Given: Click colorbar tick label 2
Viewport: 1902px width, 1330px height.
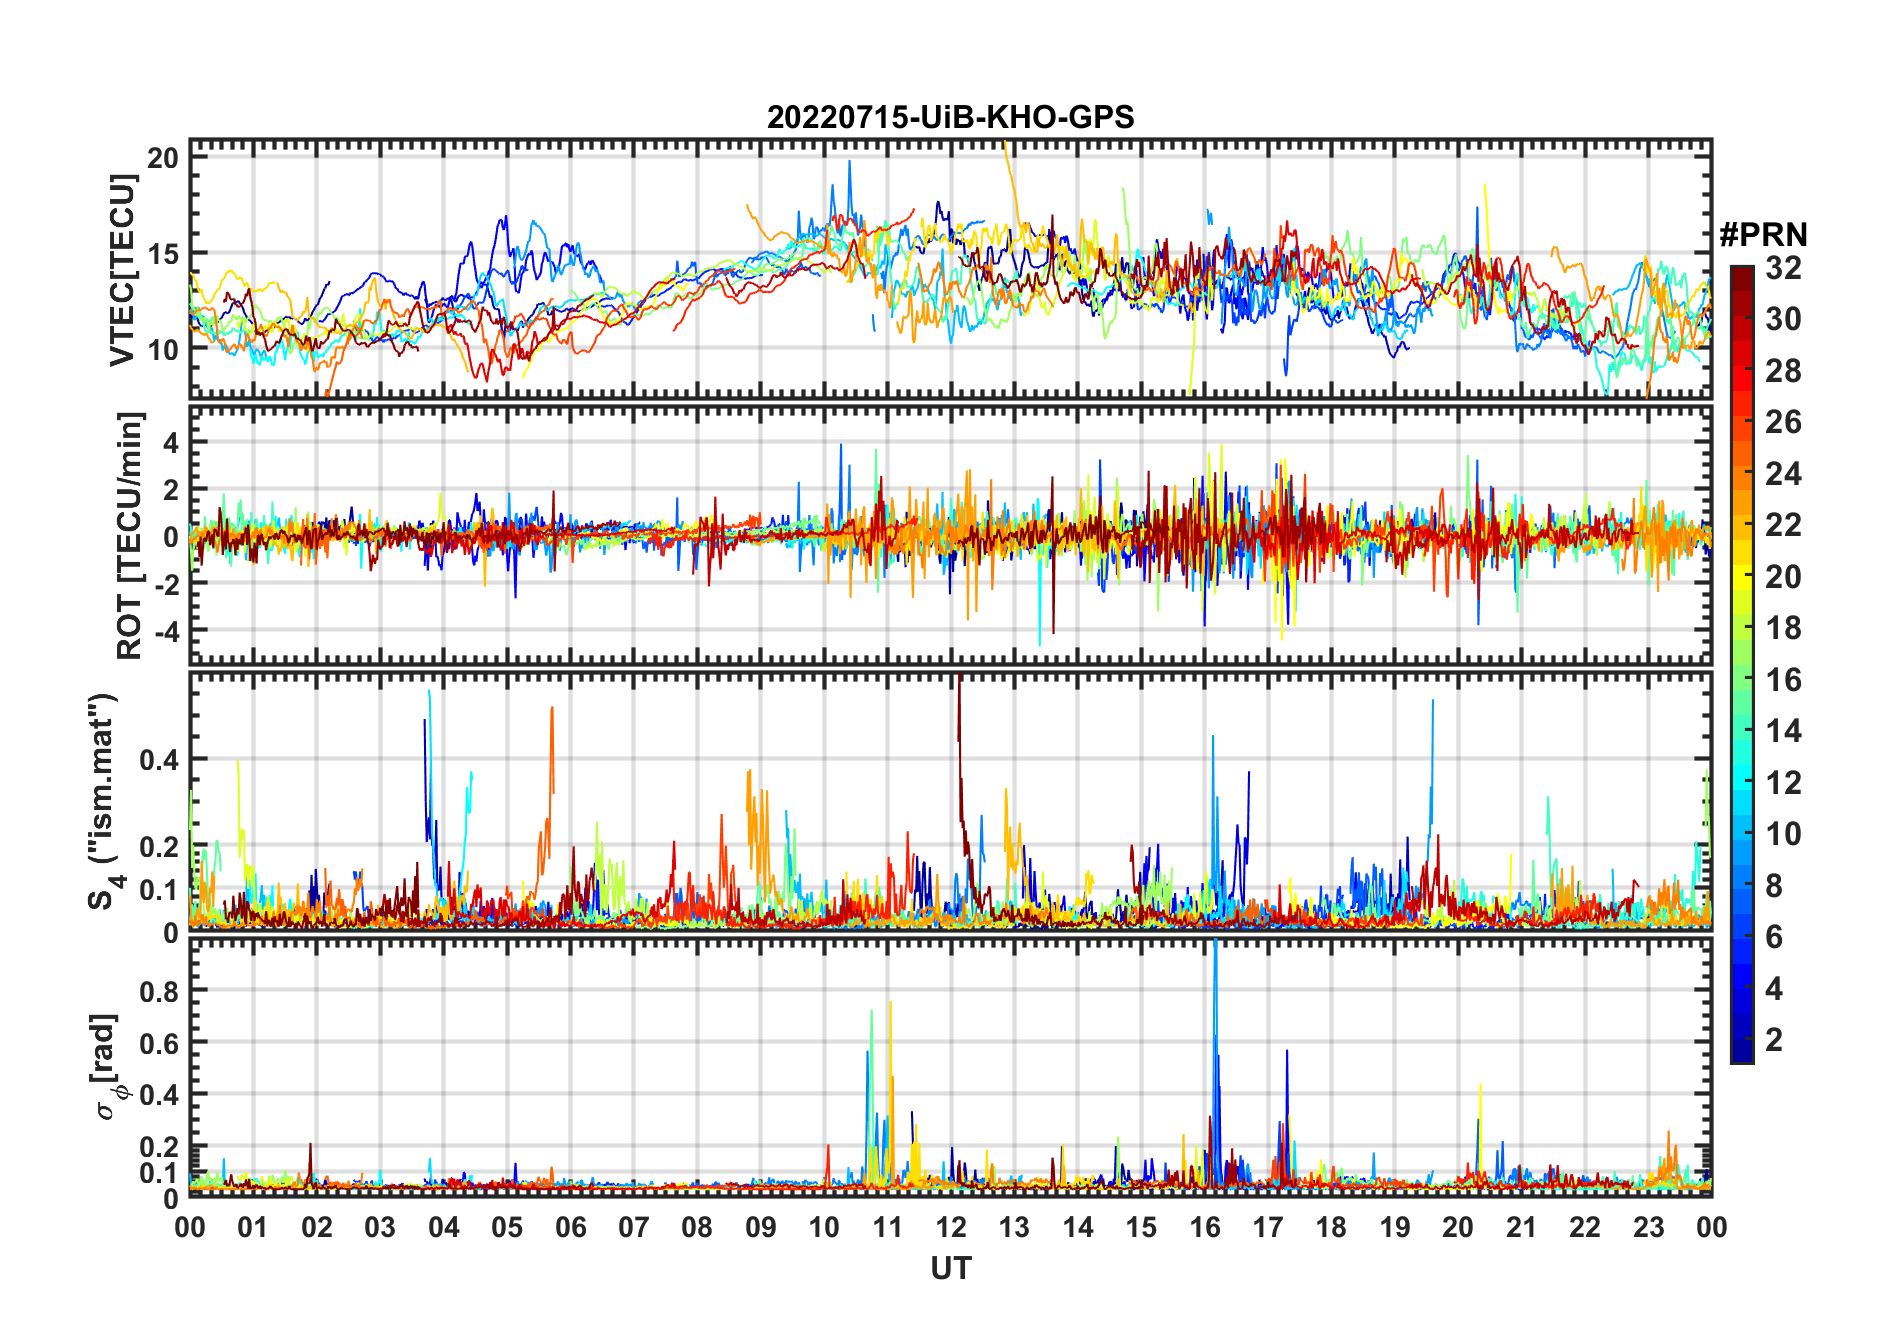Looking at the screenshot, I should pos(1774,1040).
